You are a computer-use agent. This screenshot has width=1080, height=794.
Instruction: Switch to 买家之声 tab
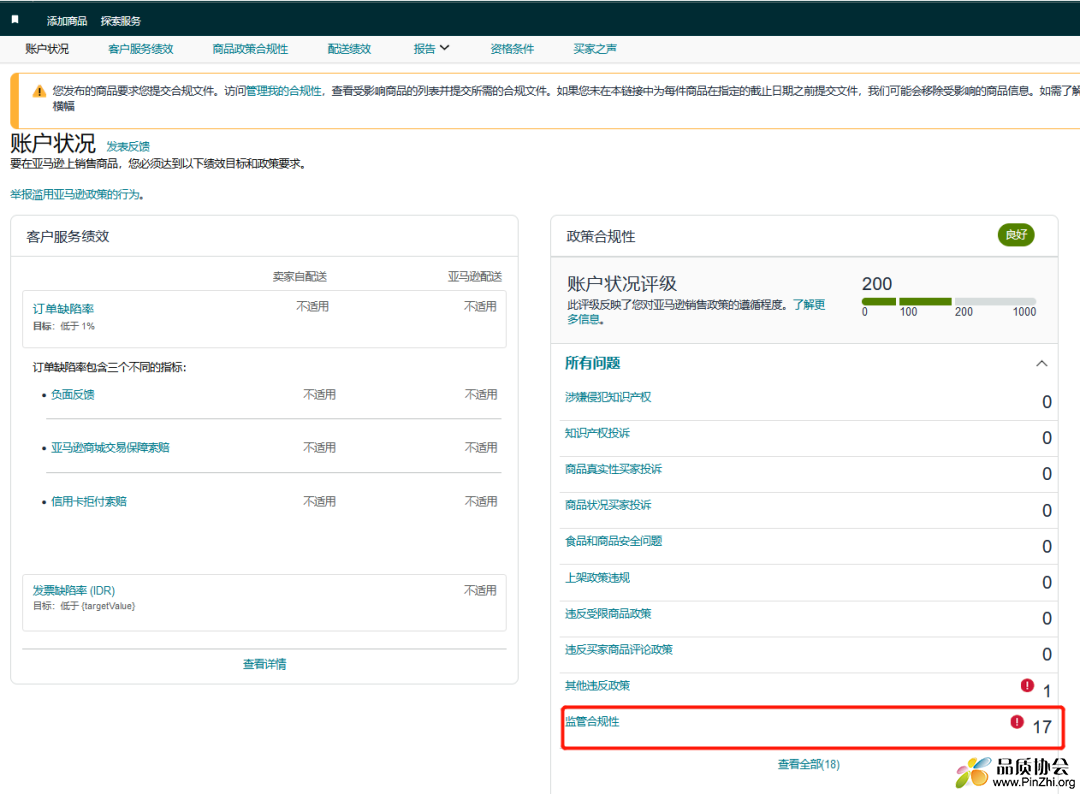(x=595, y=49)
